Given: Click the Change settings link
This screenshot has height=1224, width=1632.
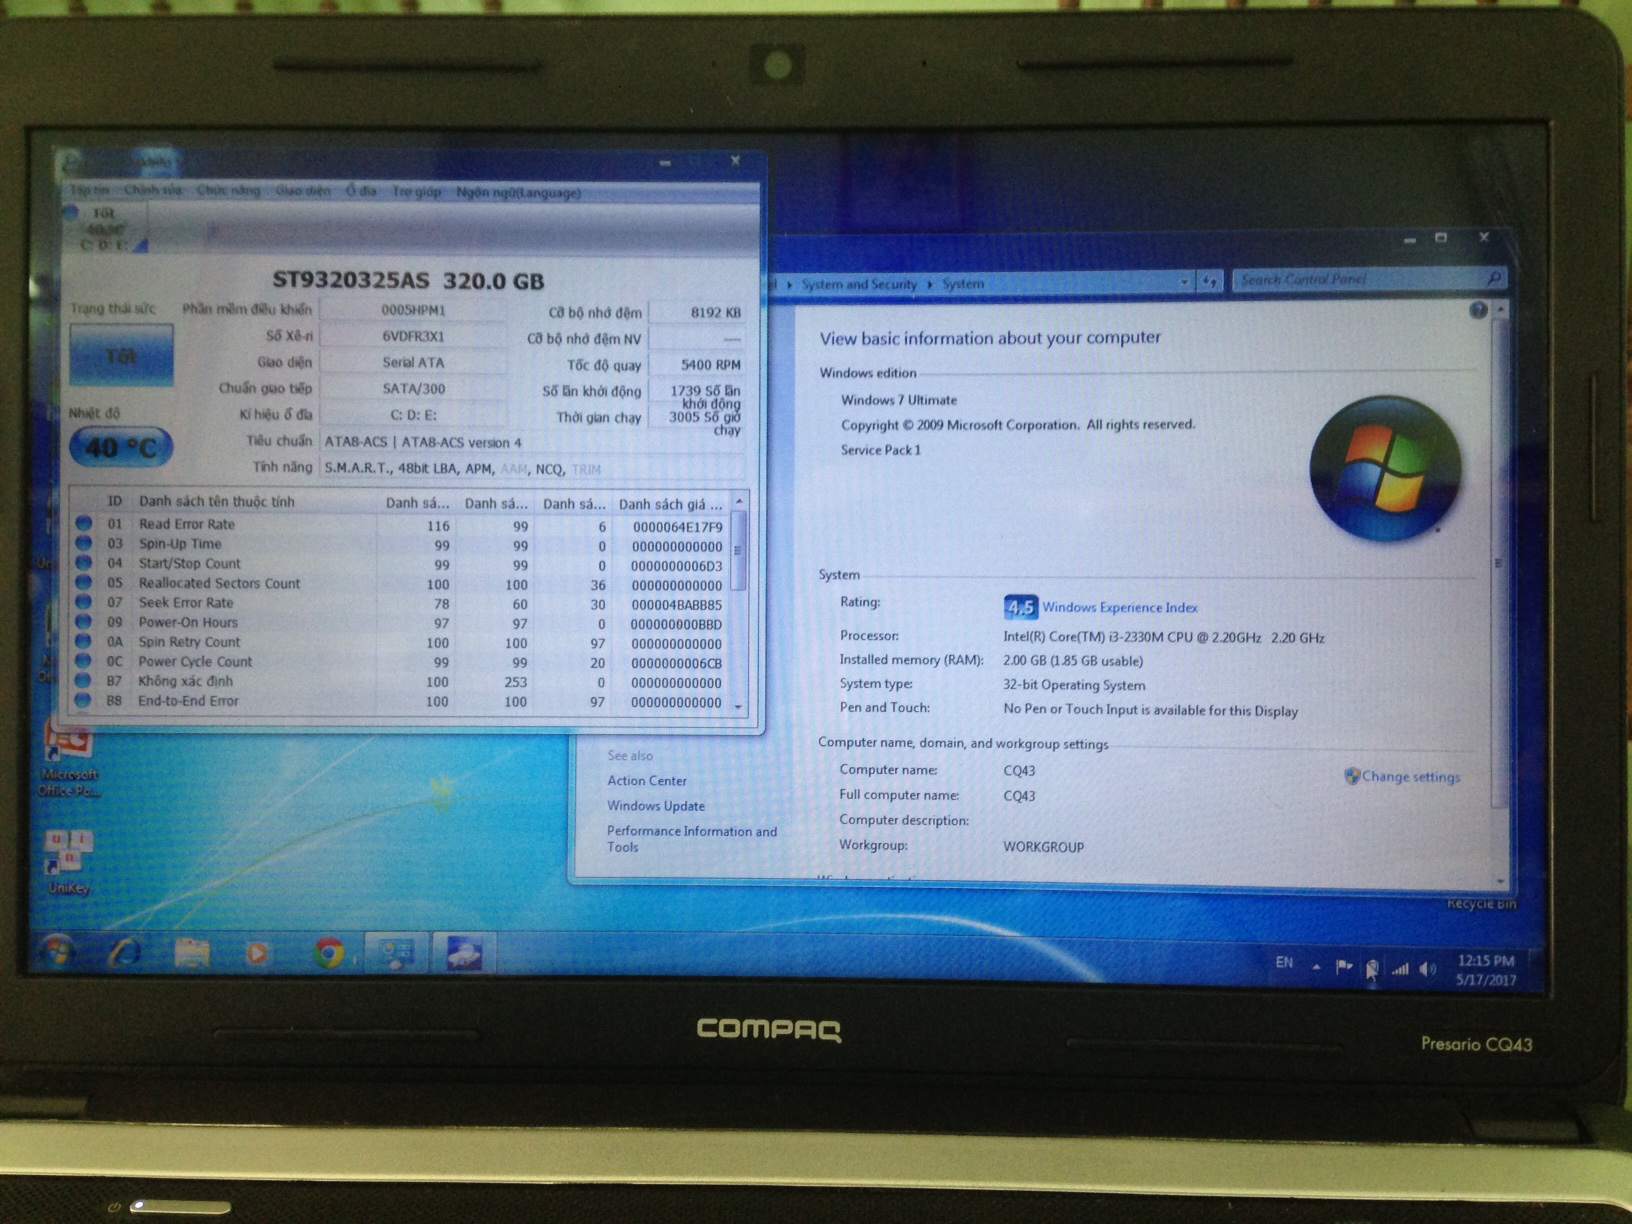Looking at the screenshot, I should click(x=1410, y=776).
